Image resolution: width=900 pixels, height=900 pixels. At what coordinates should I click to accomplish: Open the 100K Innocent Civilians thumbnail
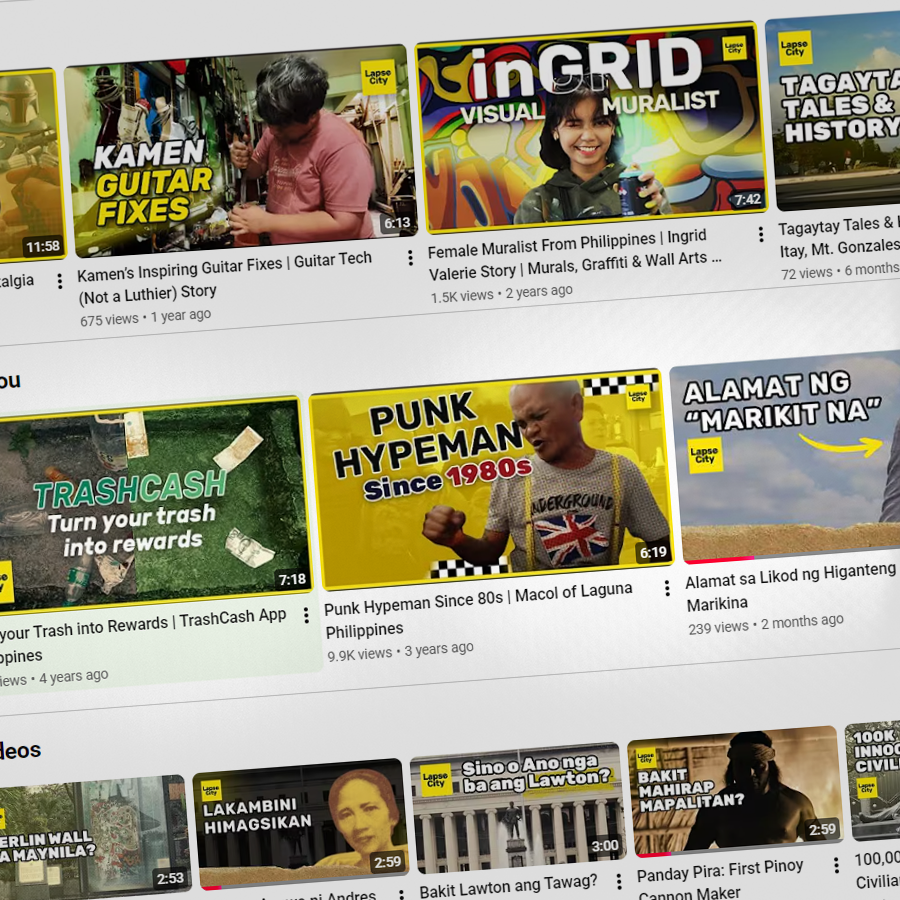[874, 779]
